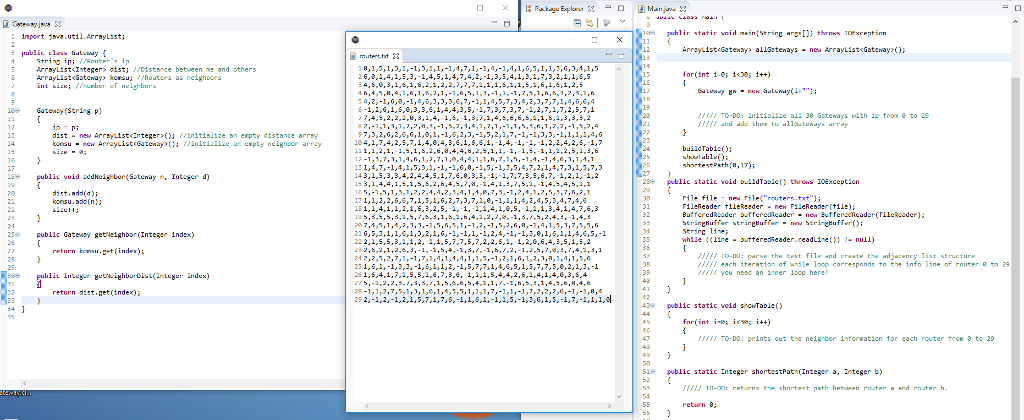Click the 'size++;' statement in addNeighbor

coord(65,209)
